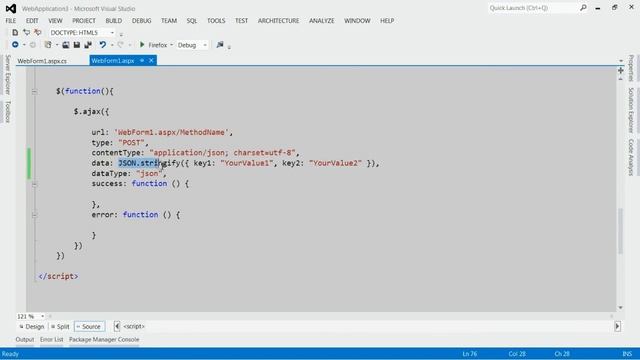Click the Navigate Backward blue arrow icon
640x360 pixels.
[15, 44]
